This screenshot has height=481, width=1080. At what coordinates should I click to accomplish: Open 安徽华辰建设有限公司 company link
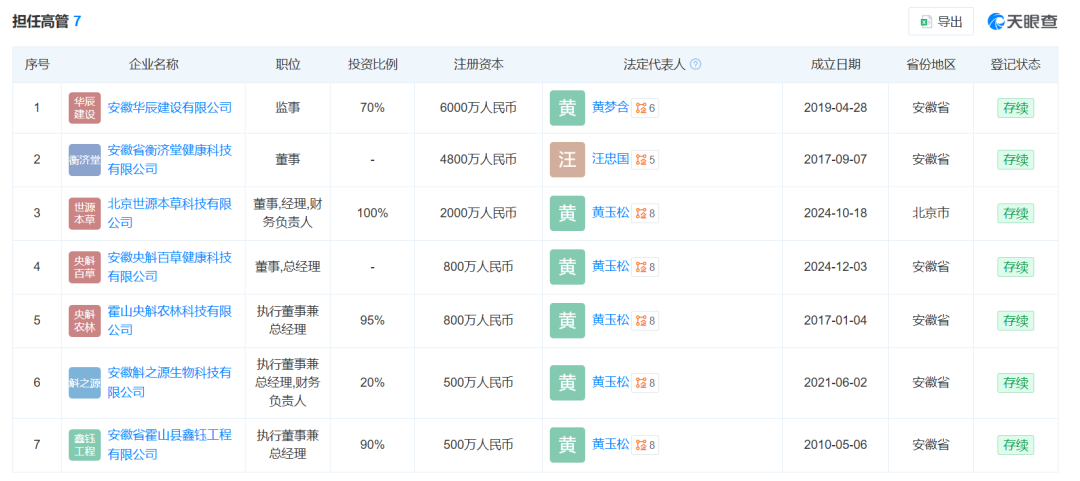click(170, 107)
